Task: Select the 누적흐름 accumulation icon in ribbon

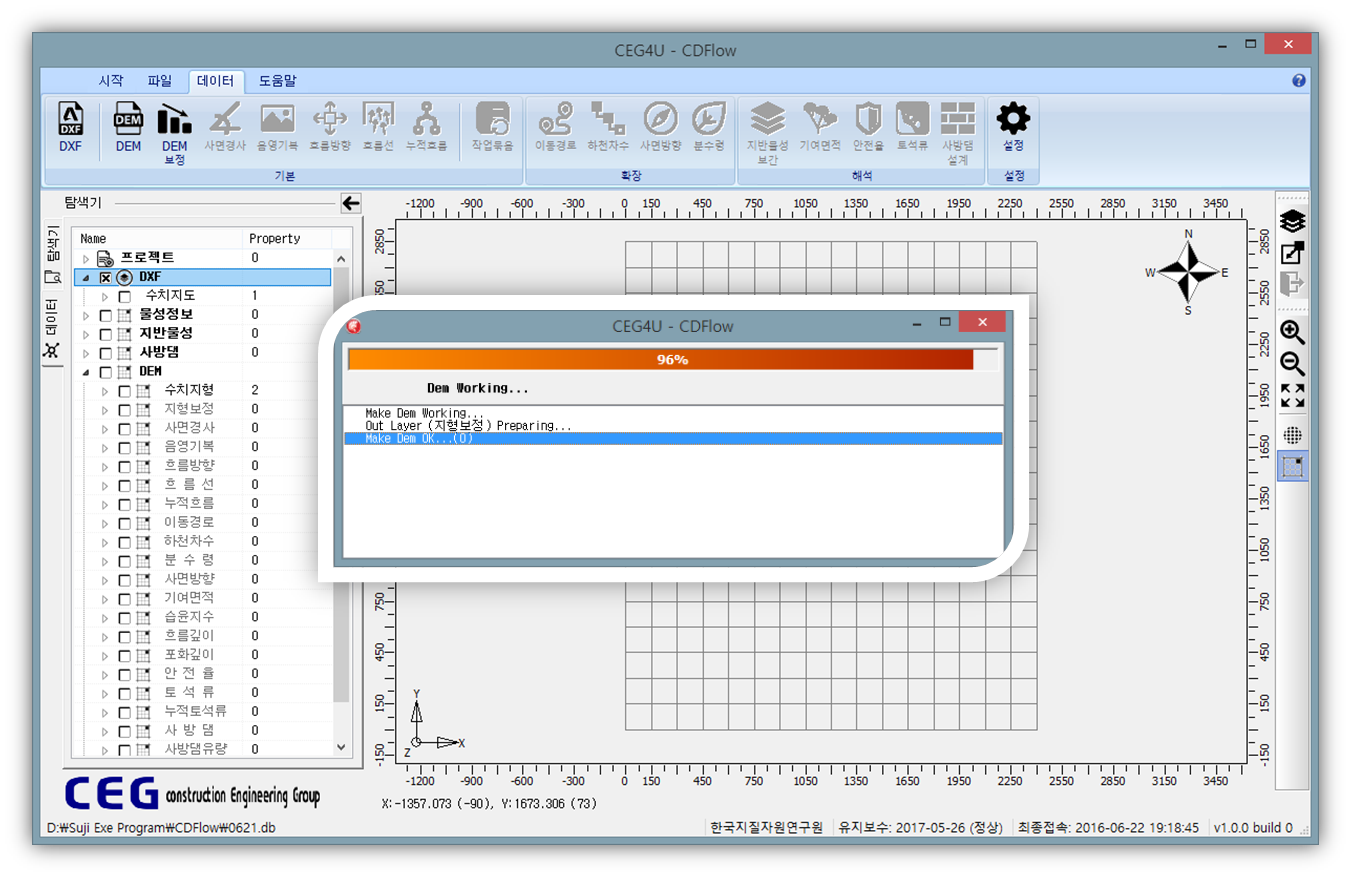Action: (x=427, y=127)
